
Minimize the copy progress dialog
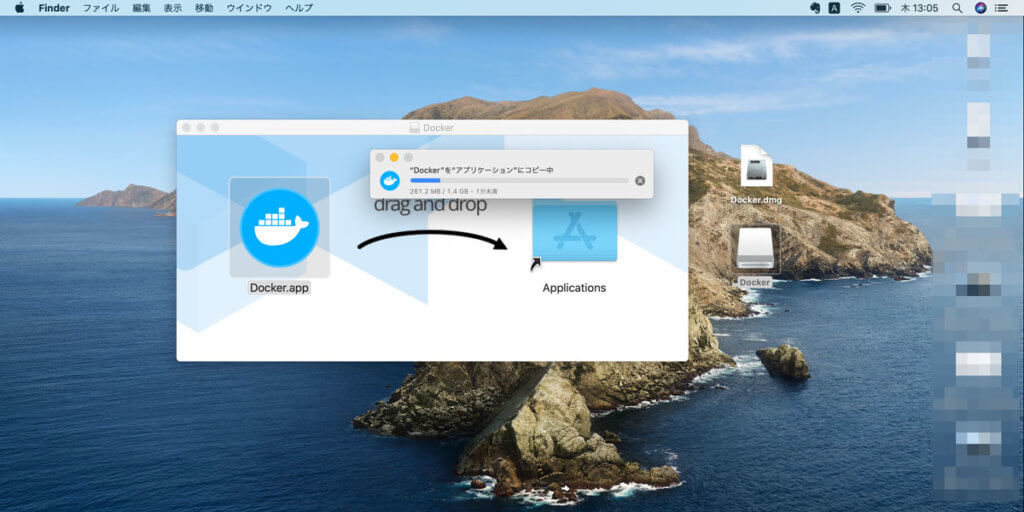tap(394, 157)
